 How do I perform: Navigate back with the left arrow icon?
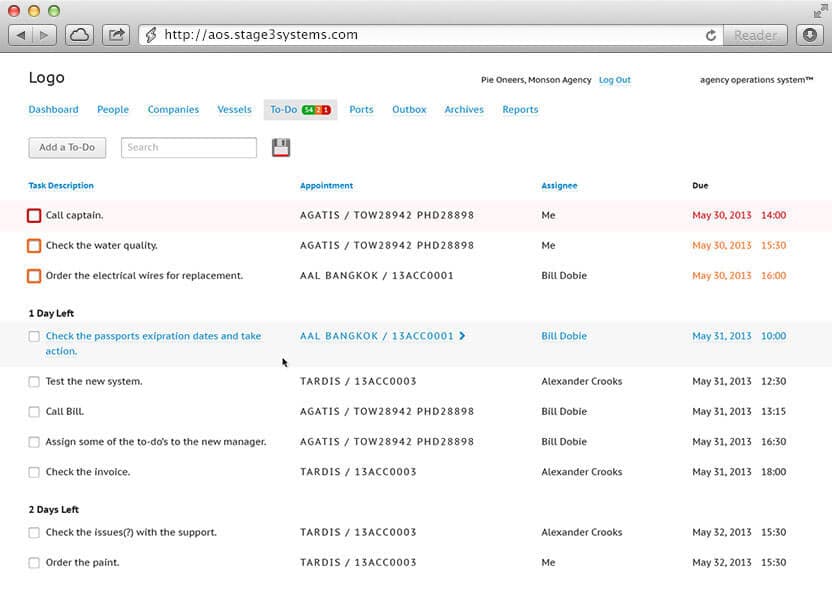(22, 33)
